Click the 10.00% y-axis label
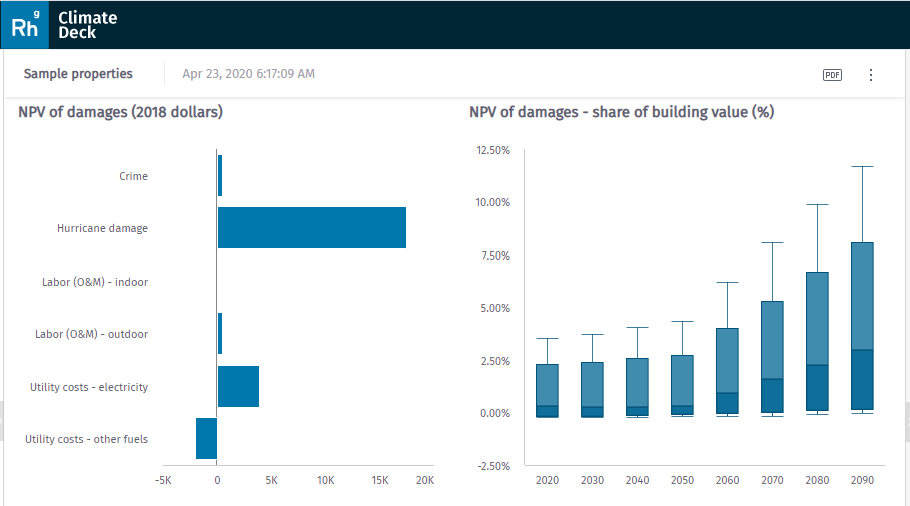Screen dimensions: 910x506 click(x=492, y=203)
